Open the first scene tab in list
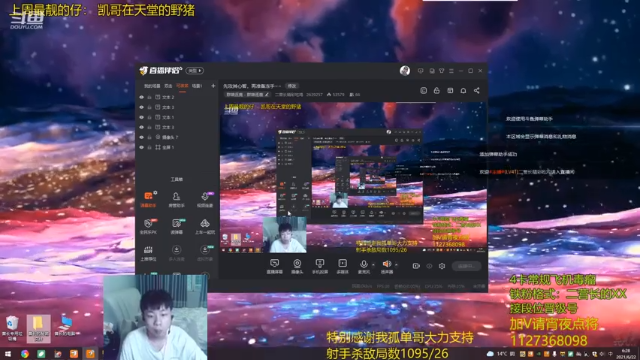This screenshot has width=640, height=360. [x=152, y=86]
